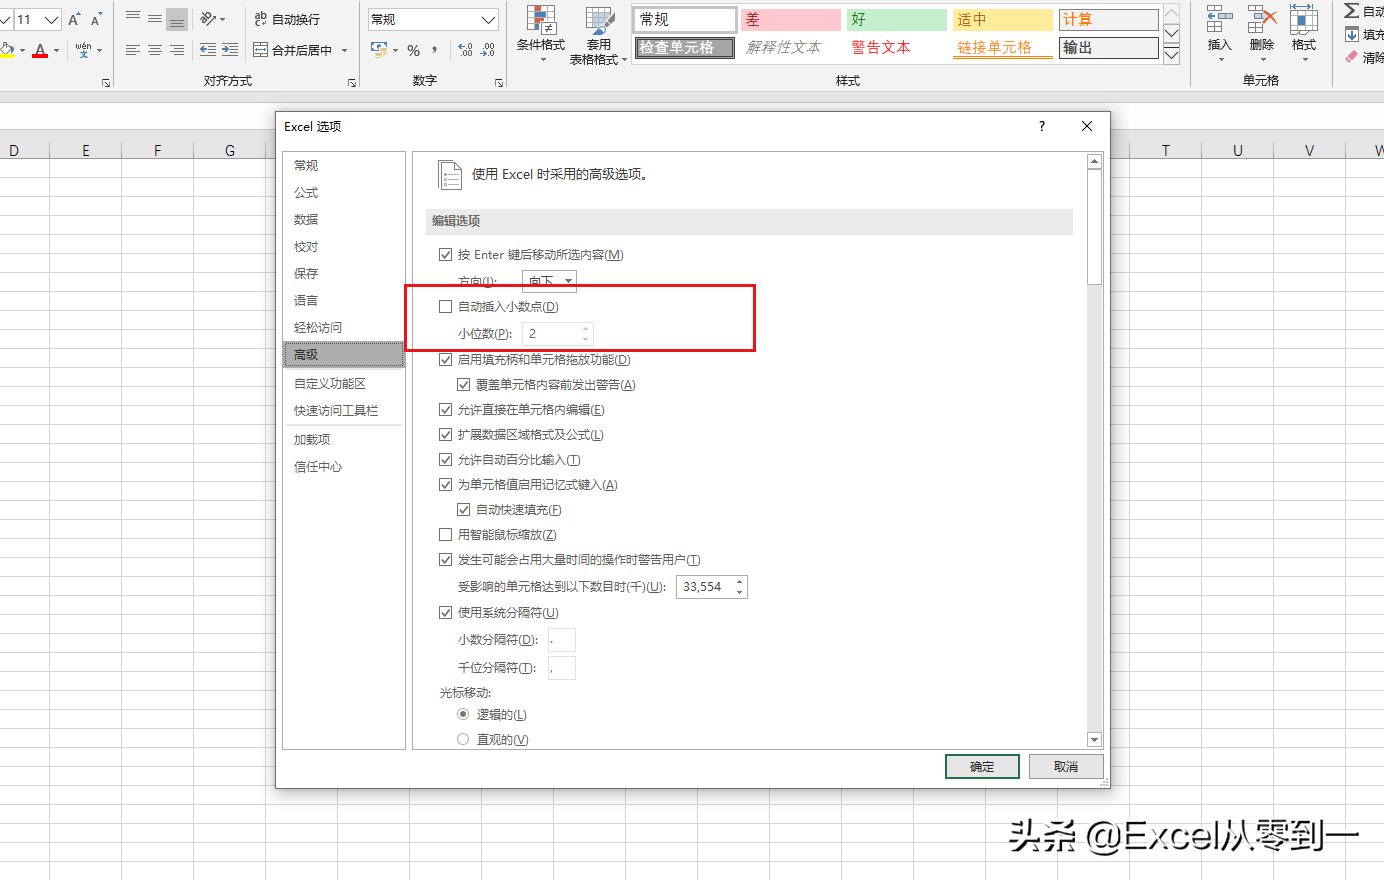
Task: Click the decrease font size icon
Action: [x=96, y=19]
